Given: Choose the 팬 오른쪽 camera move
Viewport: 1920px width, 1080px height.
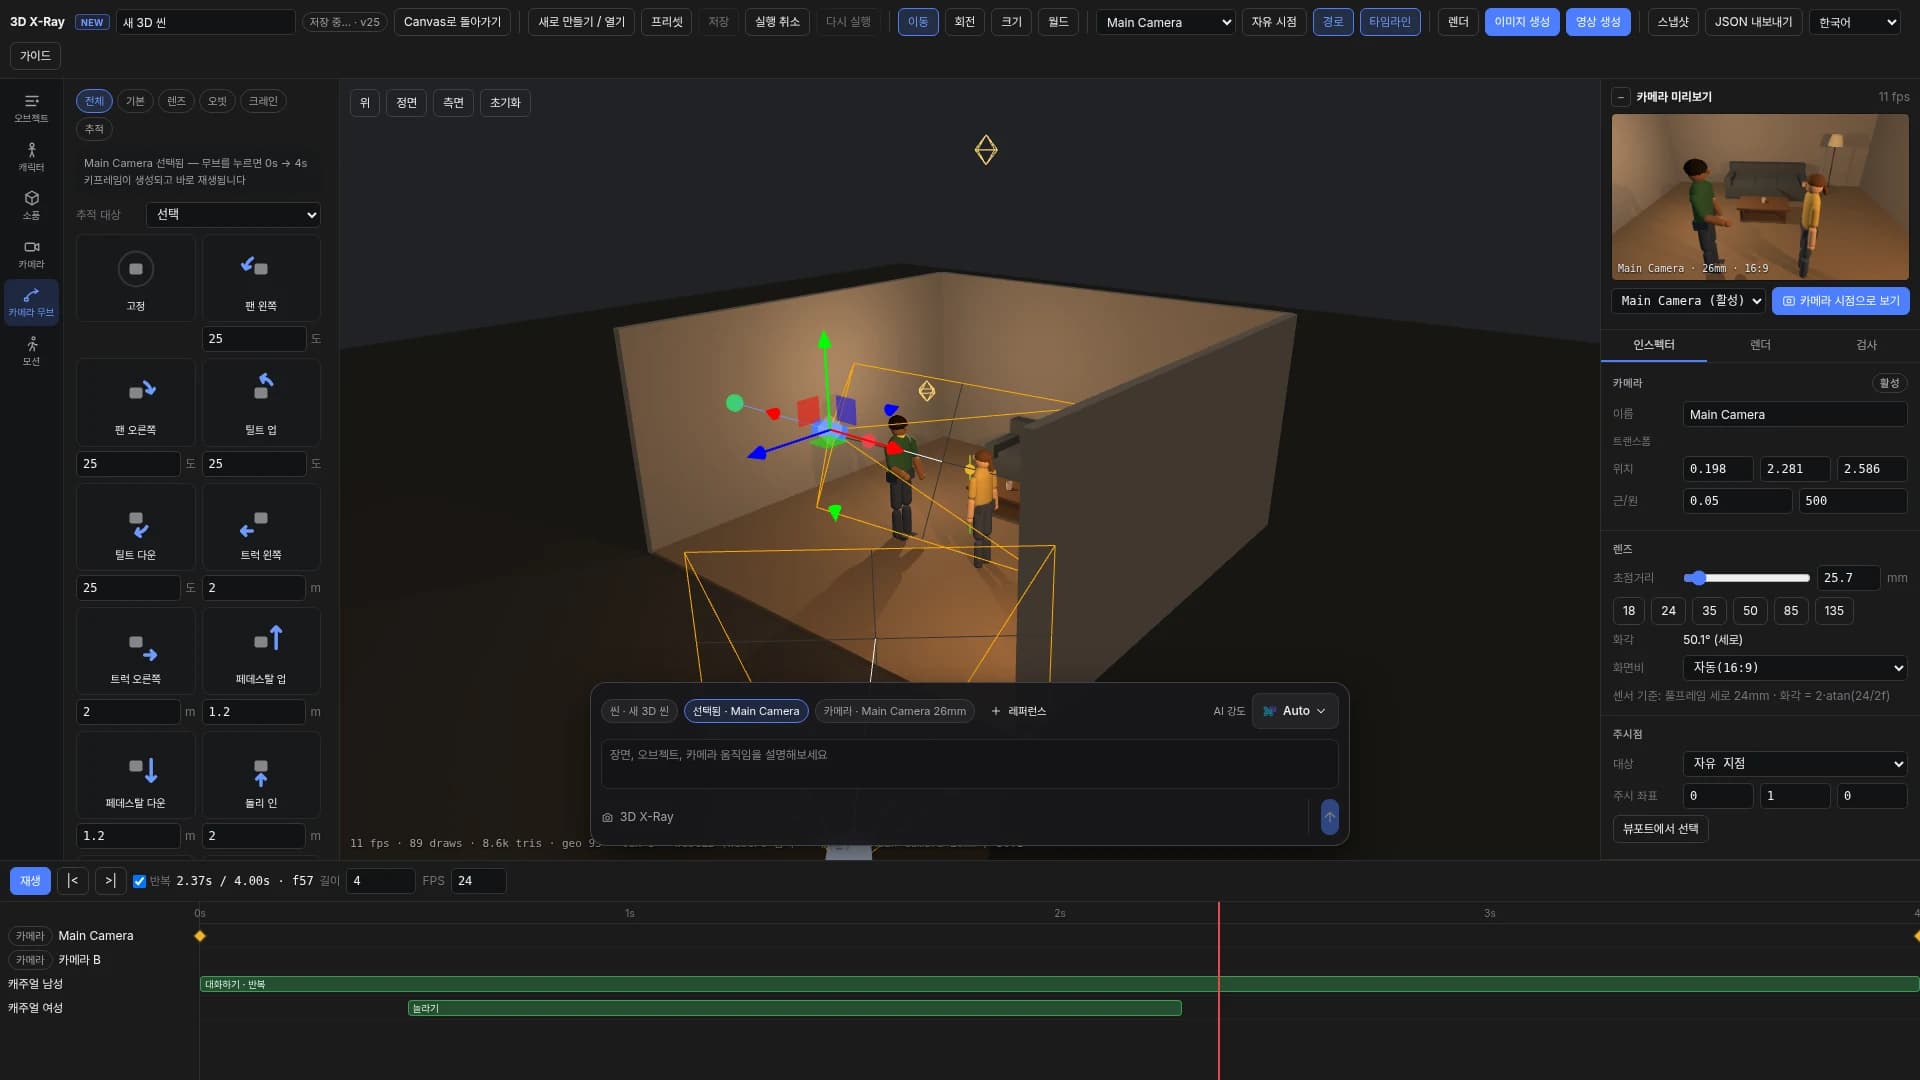Looking at the screenshot, I should pos(136,403).
